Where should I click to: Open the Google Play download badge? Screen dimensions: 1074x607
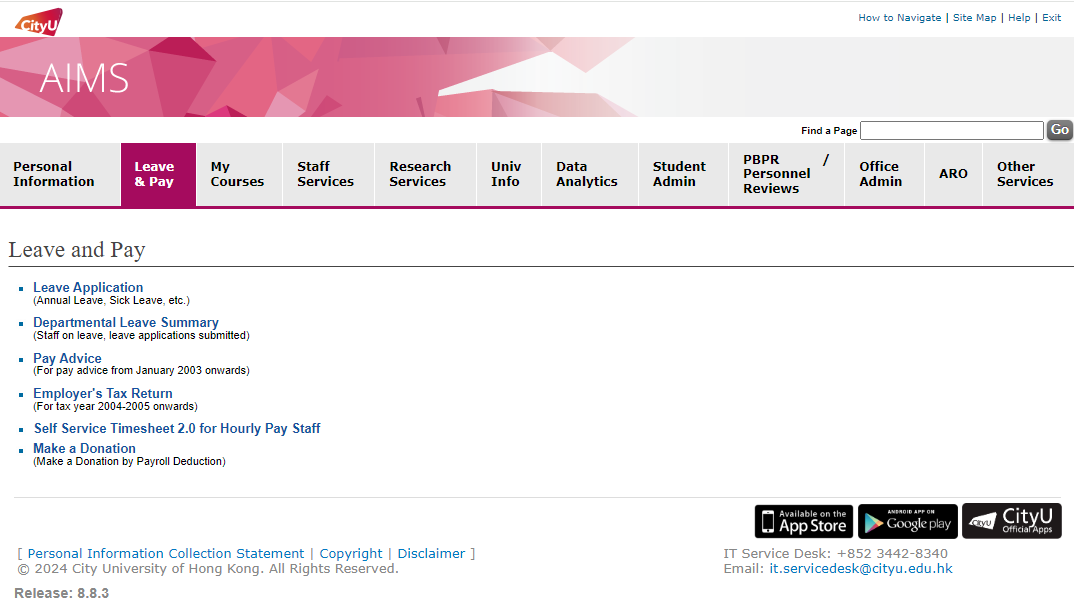[x=907, y=521]
